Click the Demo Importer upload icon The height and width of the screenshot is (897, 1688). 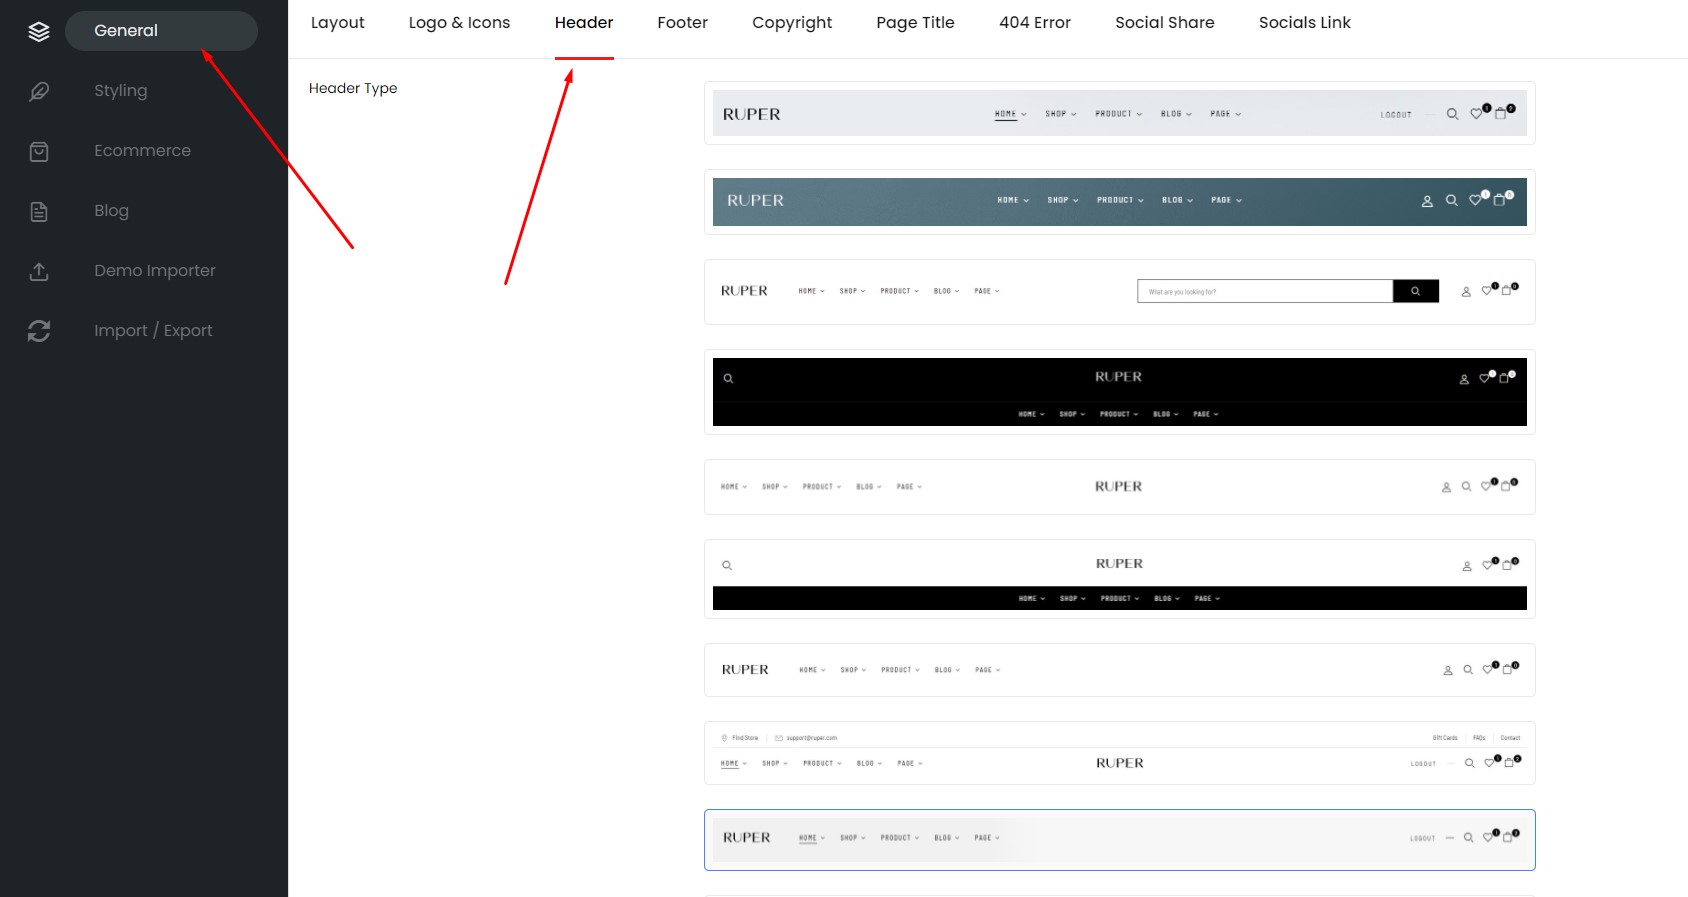click(39, 271)
